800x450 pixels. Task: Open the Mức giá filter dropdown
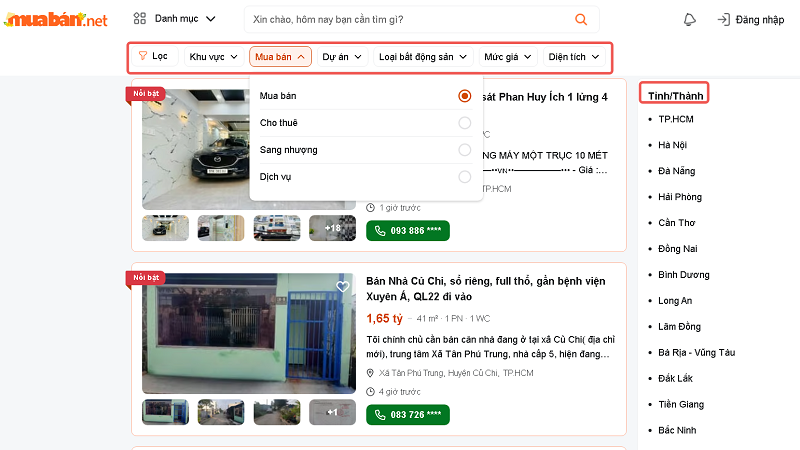pyautogui.click(x=508, y=57)
